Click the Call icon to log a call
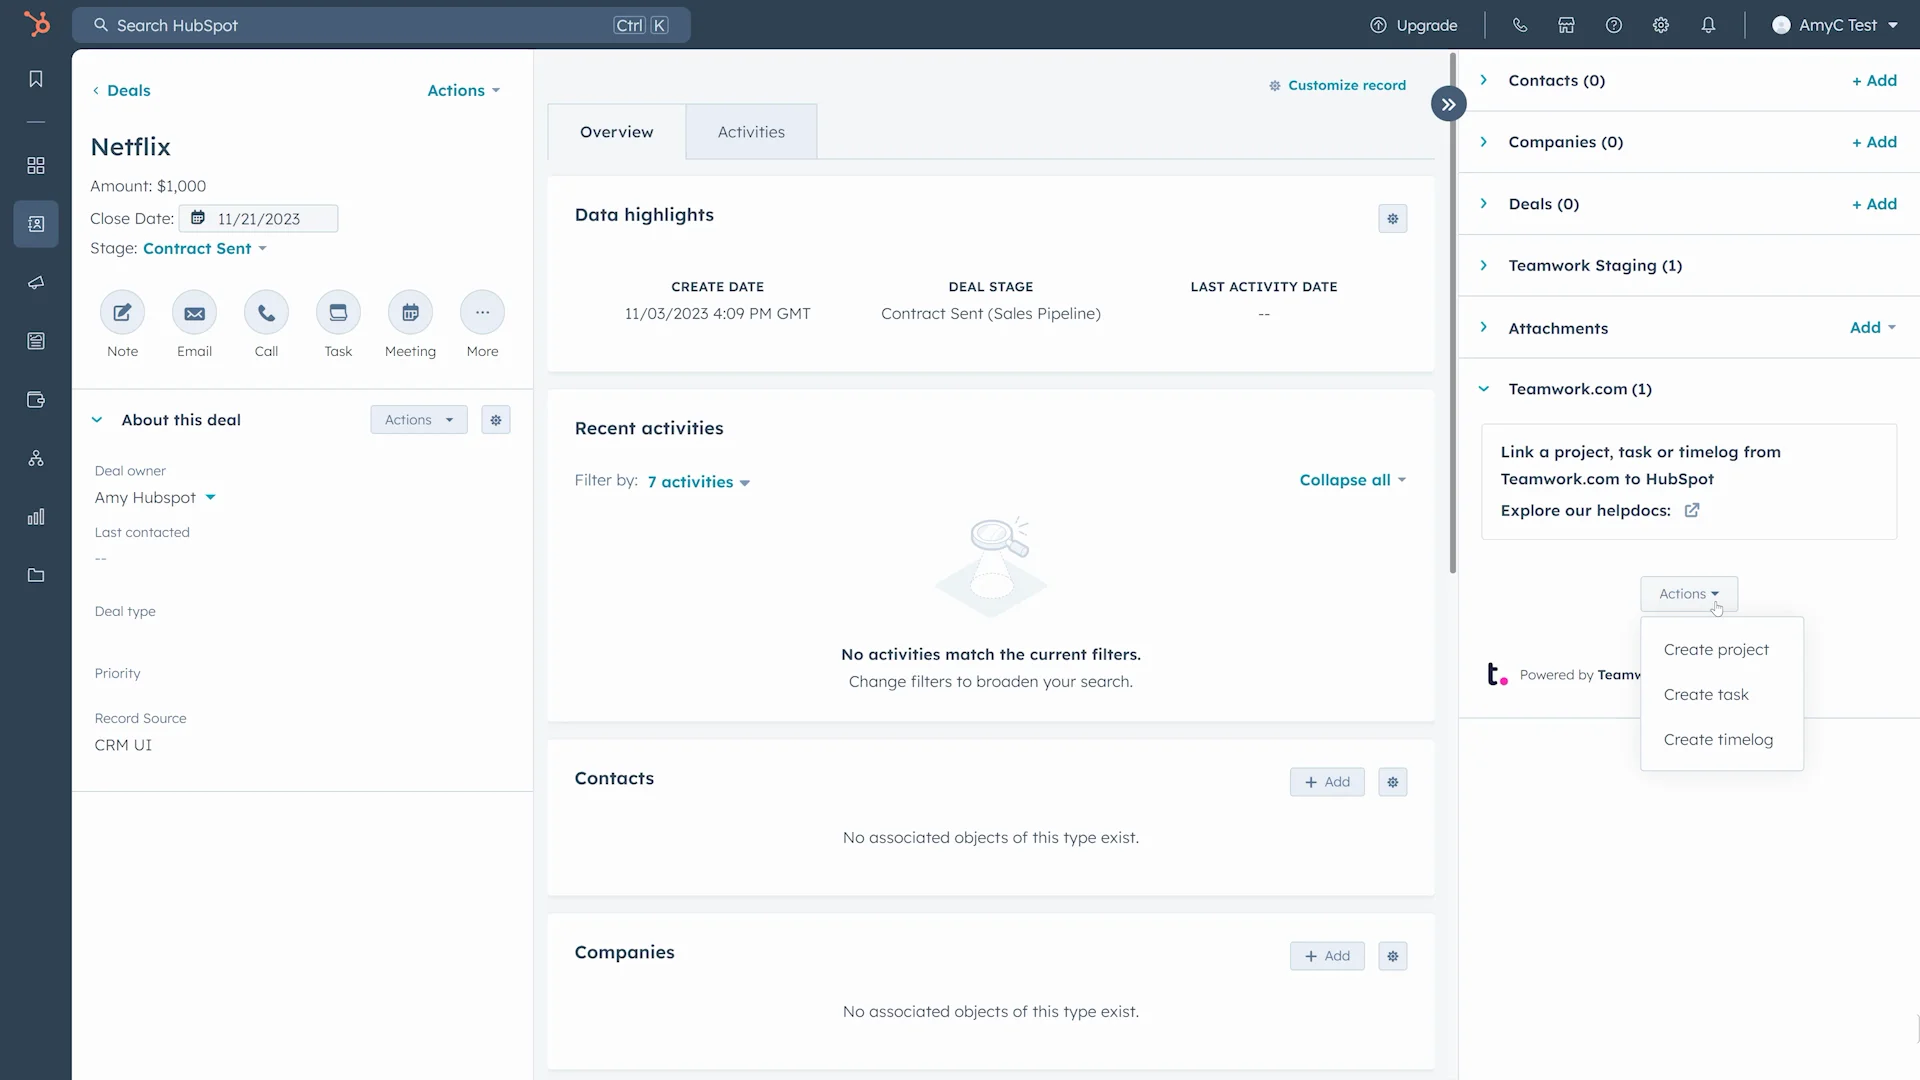This screenshot has width=1920, height=1080. [265, 313]
